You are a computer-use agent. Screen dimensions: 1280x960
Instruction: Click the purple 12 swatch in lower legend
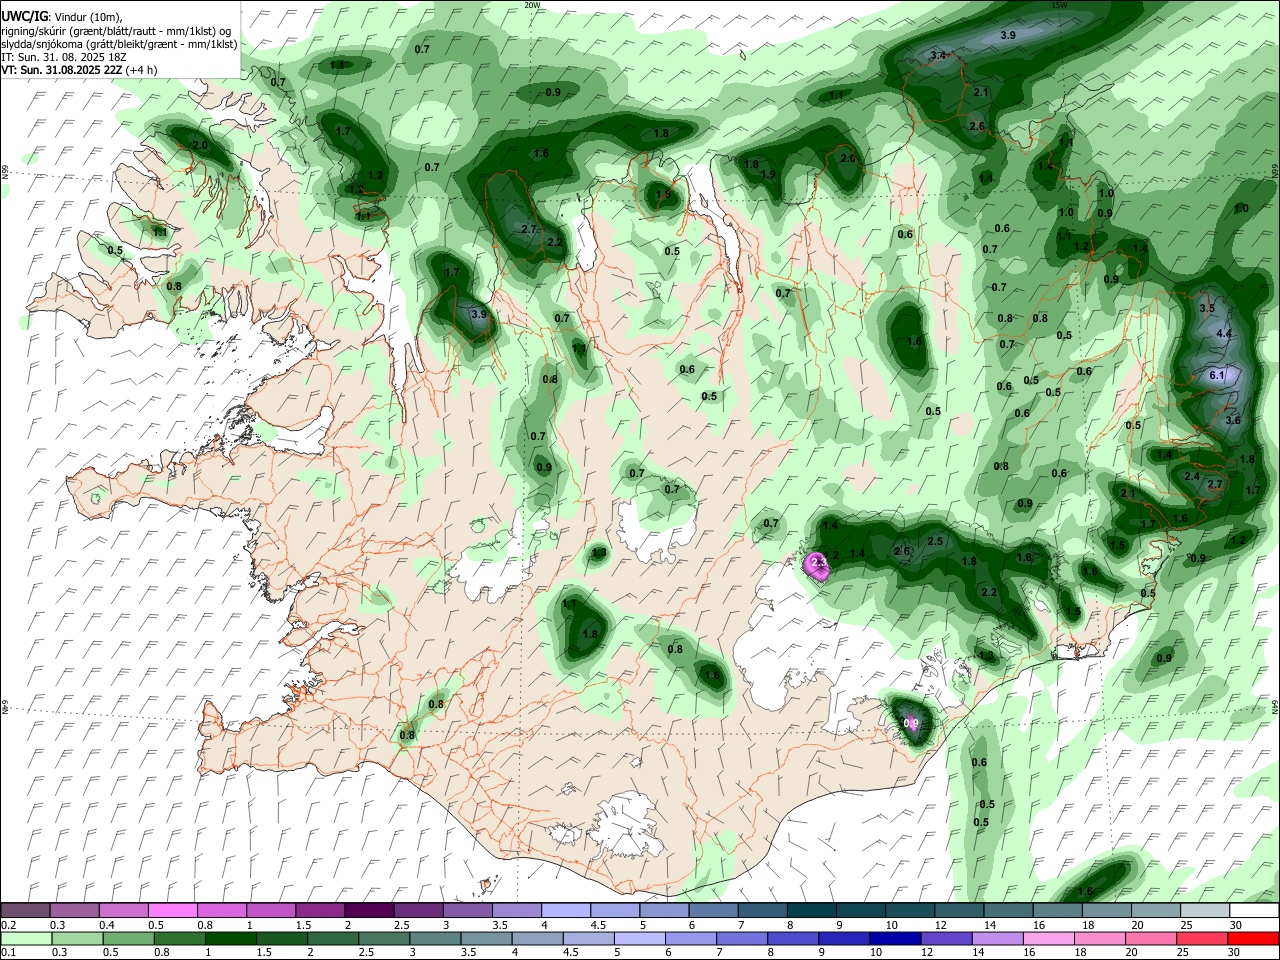pyautogui.click(x=944, y=939)
